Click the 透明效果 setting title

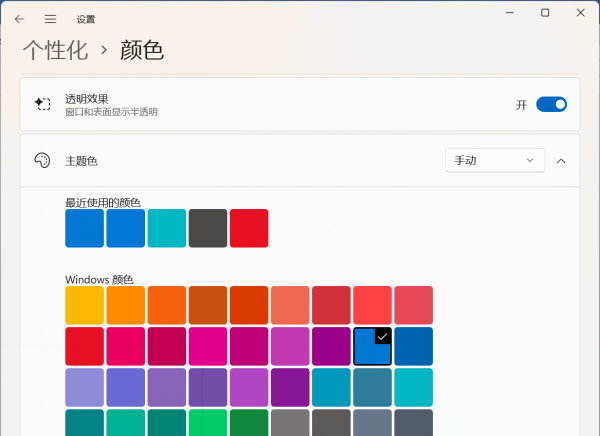pos(87,99)
